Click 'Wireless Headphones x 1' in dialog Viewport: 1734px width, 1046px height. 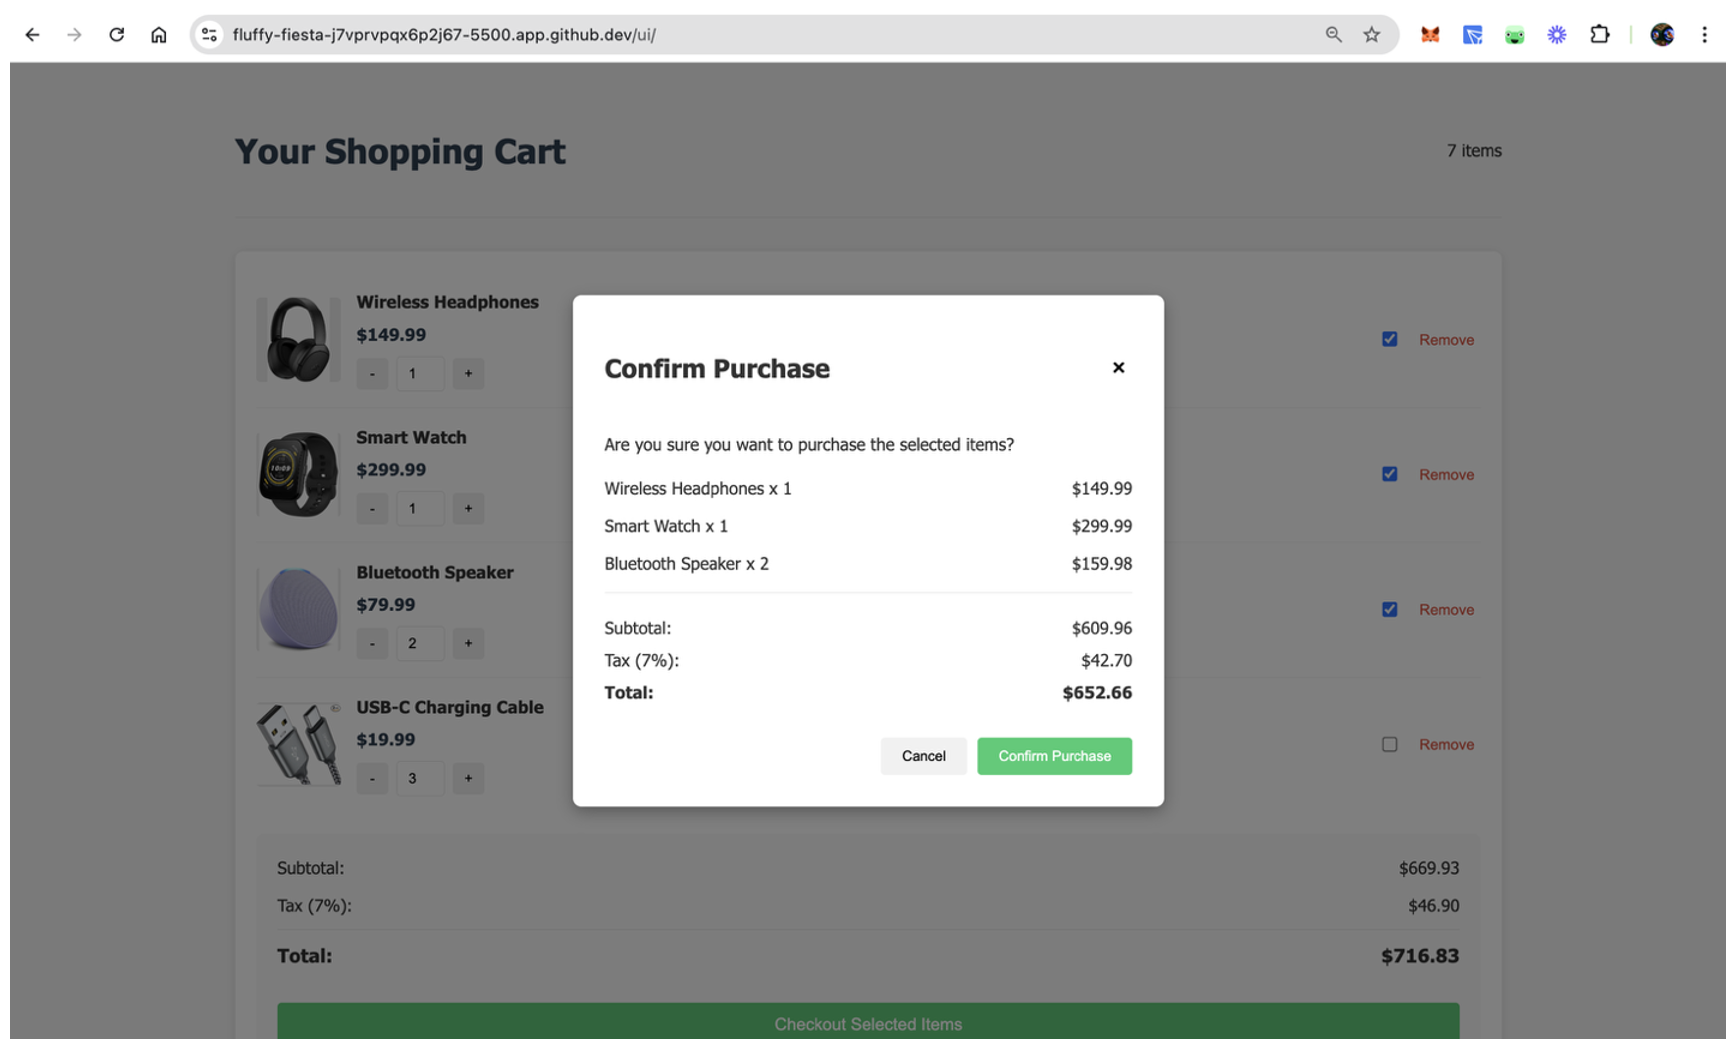[x=698, y=489]
